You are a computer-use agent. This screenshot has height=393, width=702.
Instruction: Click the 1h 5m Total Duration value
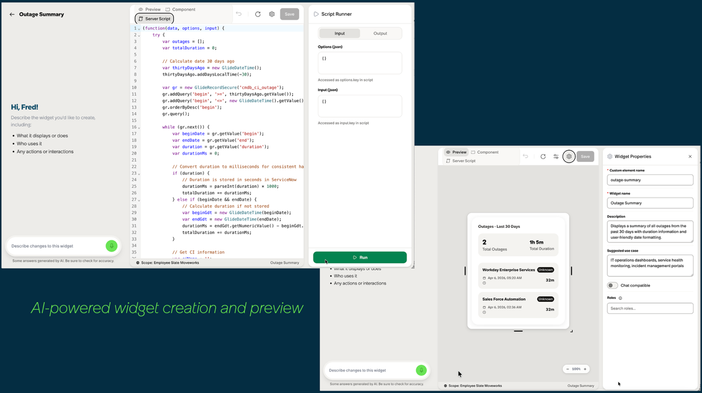click(x=536, y=242)
